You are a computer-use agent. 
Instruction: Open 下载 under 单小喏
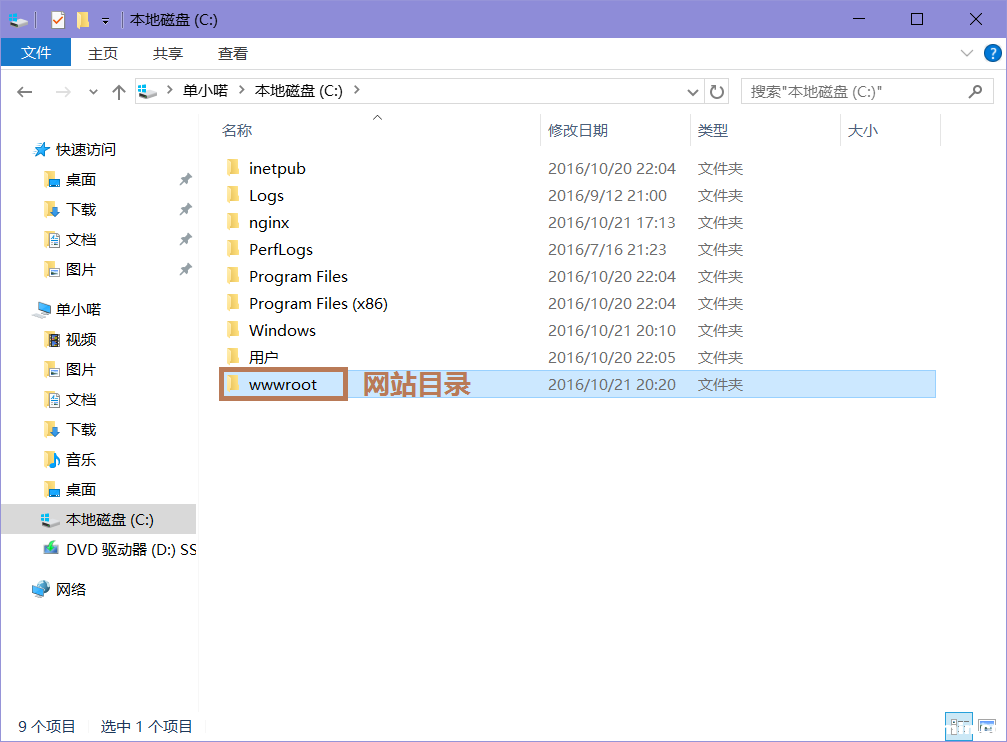(x=81, y=430)
